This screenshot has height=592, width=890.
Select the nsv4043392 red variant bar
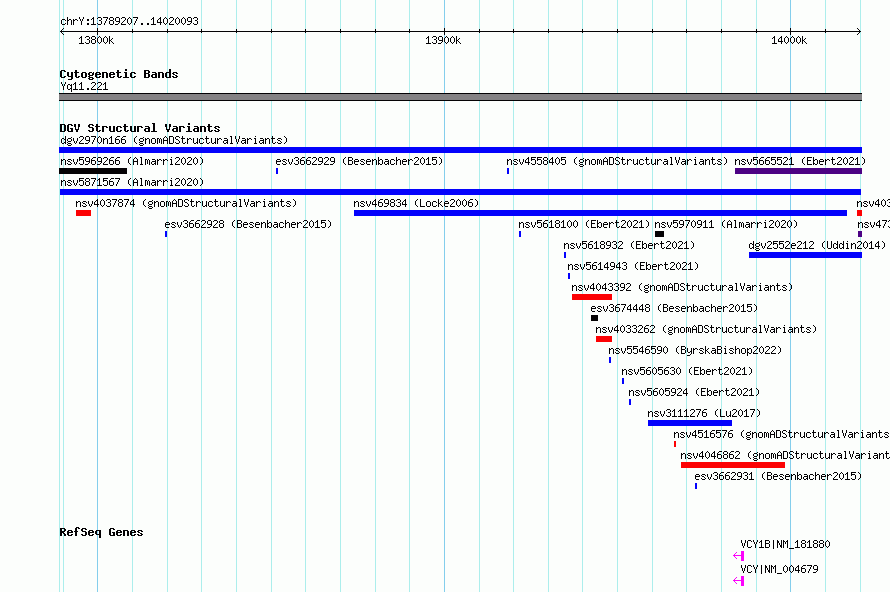(592, 297)
